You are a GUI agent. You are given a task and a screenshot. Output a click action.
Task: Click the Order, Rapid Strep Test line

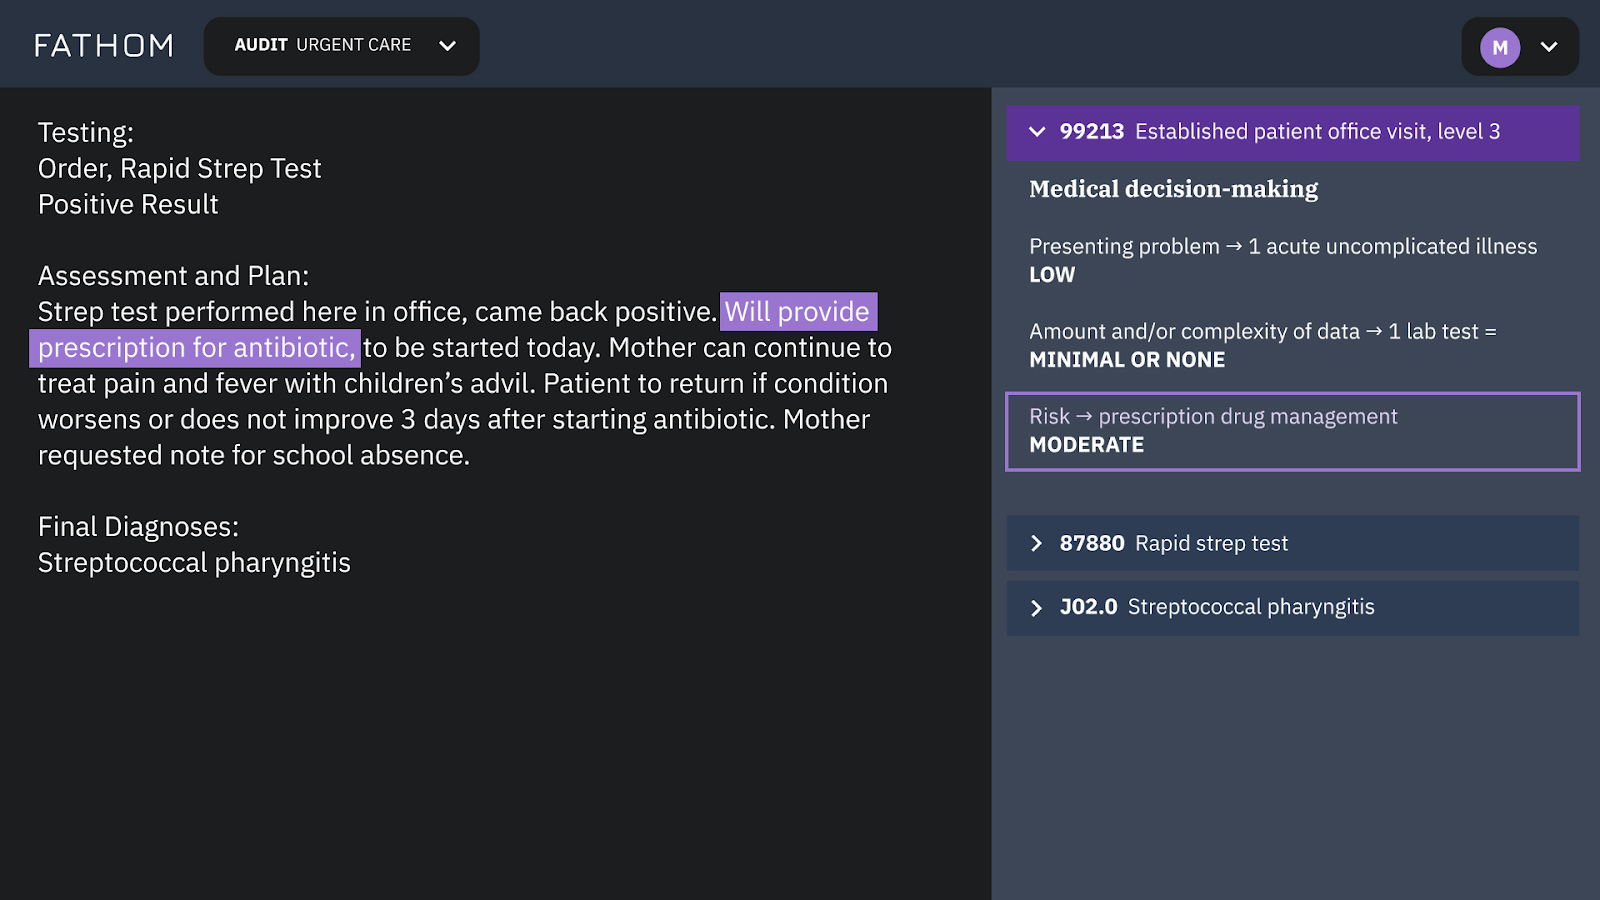point(180,168)
